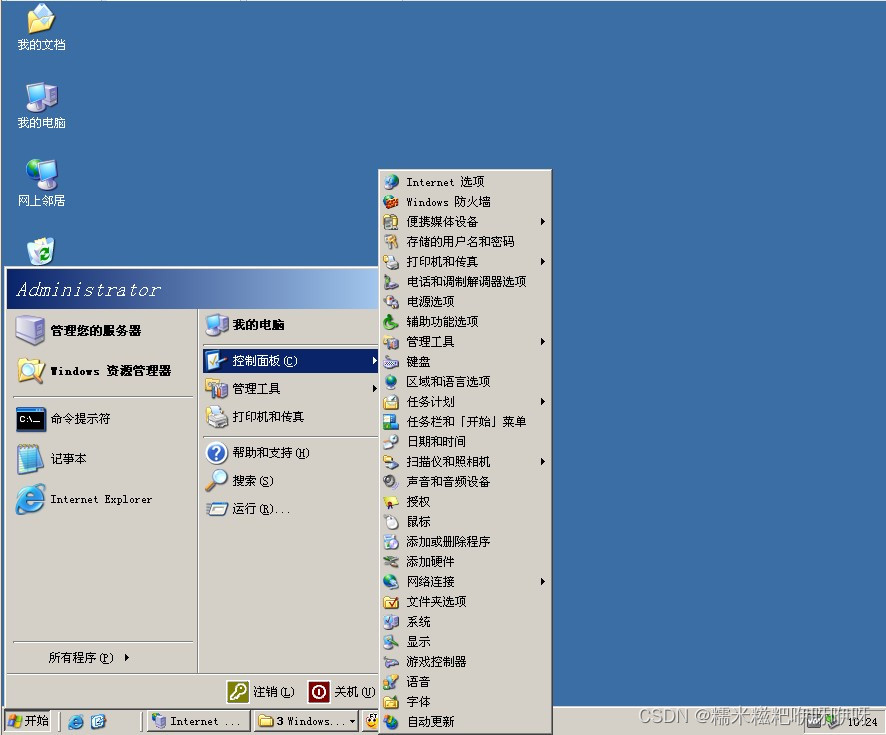Click the 开始 Start button
The width and height of the screenshot is (886, 735).
(28, 721)
